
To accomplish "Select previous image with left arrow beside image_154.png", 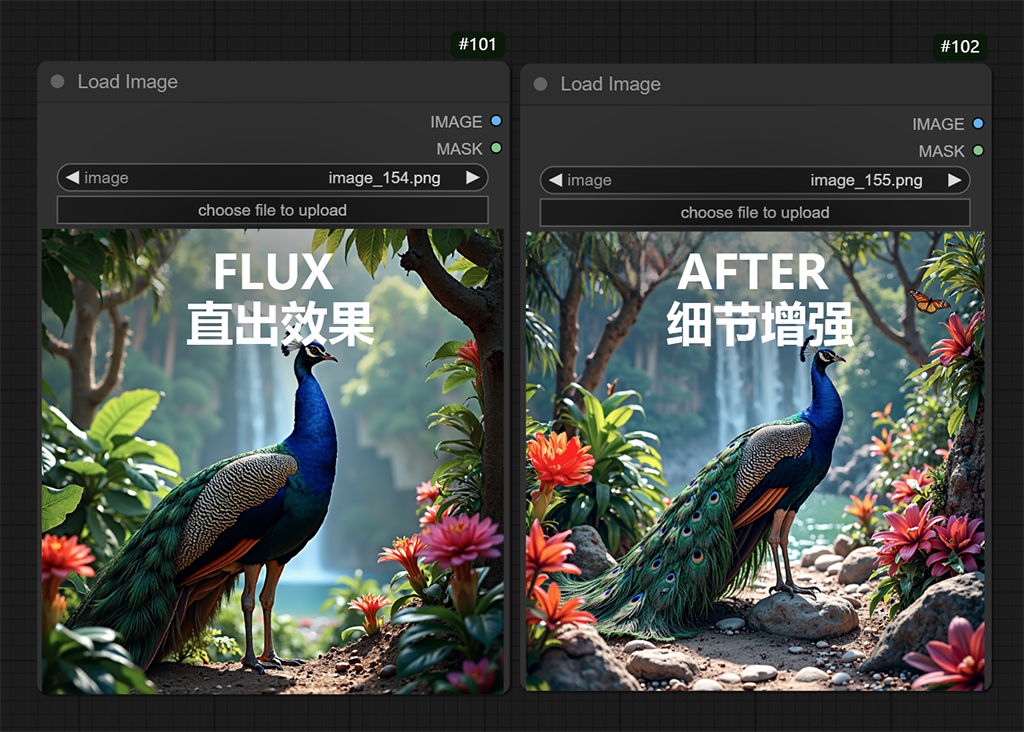I will click(72, 178).
